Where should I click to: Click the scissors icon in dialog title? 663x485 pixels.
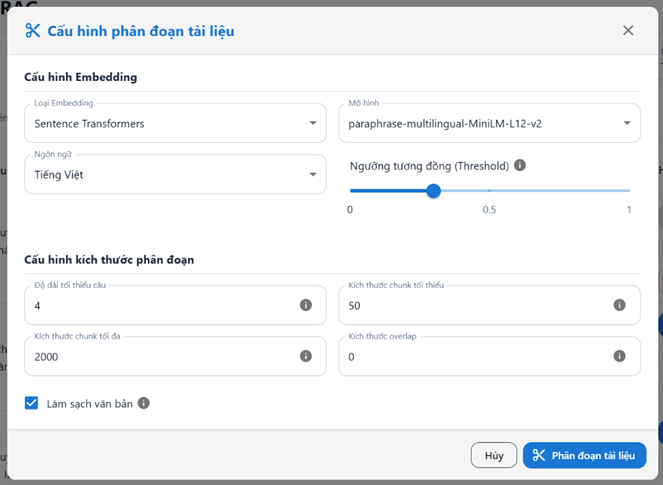tap(32, 31)
